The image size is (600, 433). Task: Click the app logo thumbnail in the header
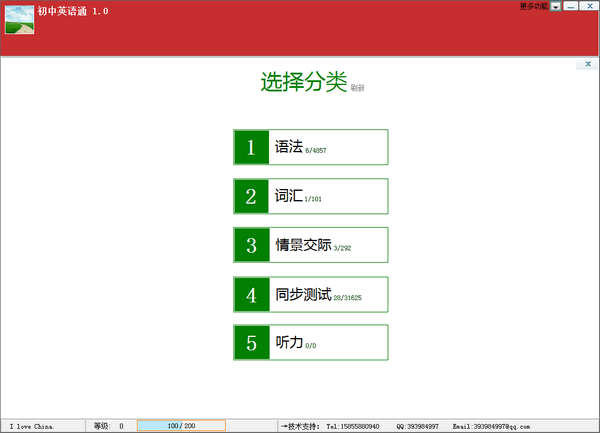(20, 20)
